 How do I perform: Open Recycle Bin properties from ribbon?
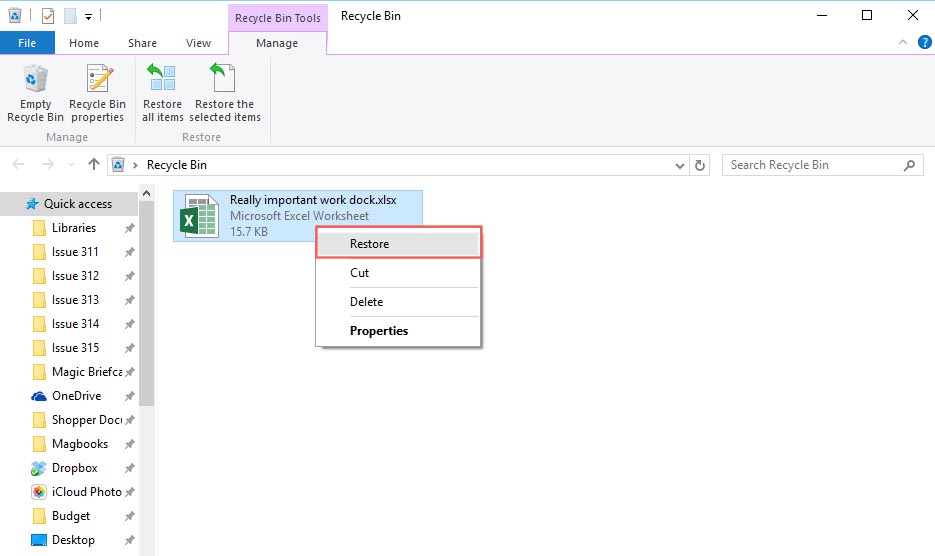click(97, 82)
